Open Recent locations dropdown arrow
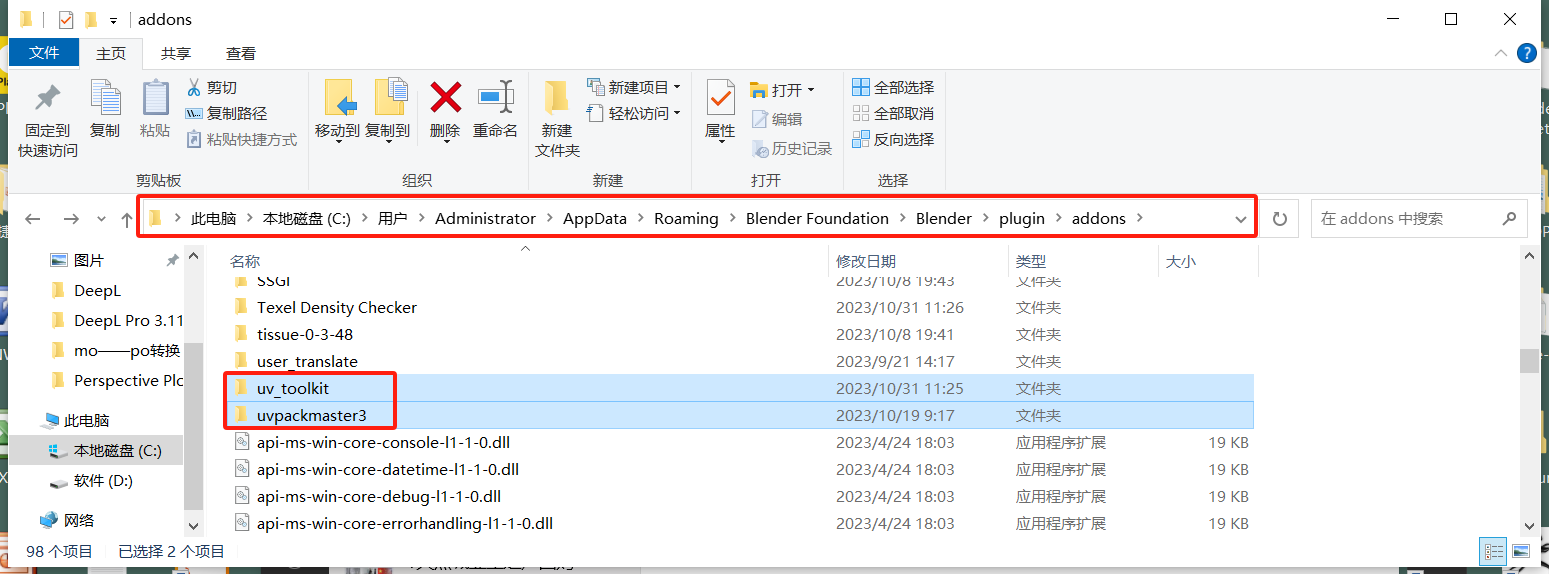Image resolution: width=1549 pixels, height=574 pixels. coord(101,219)
